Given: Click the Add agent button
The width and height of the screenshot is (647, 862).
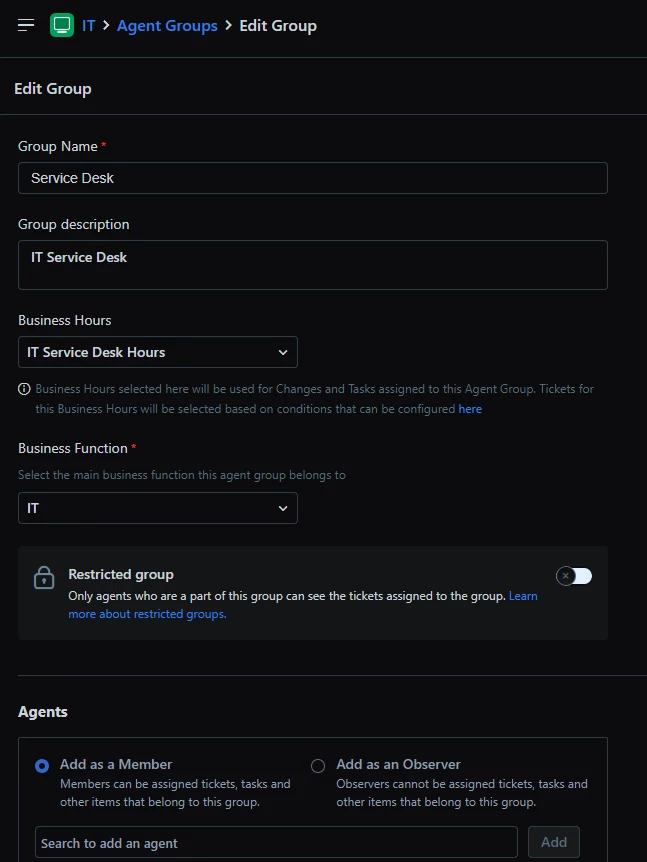Looking at the screenshot, I should coord(554,842).
